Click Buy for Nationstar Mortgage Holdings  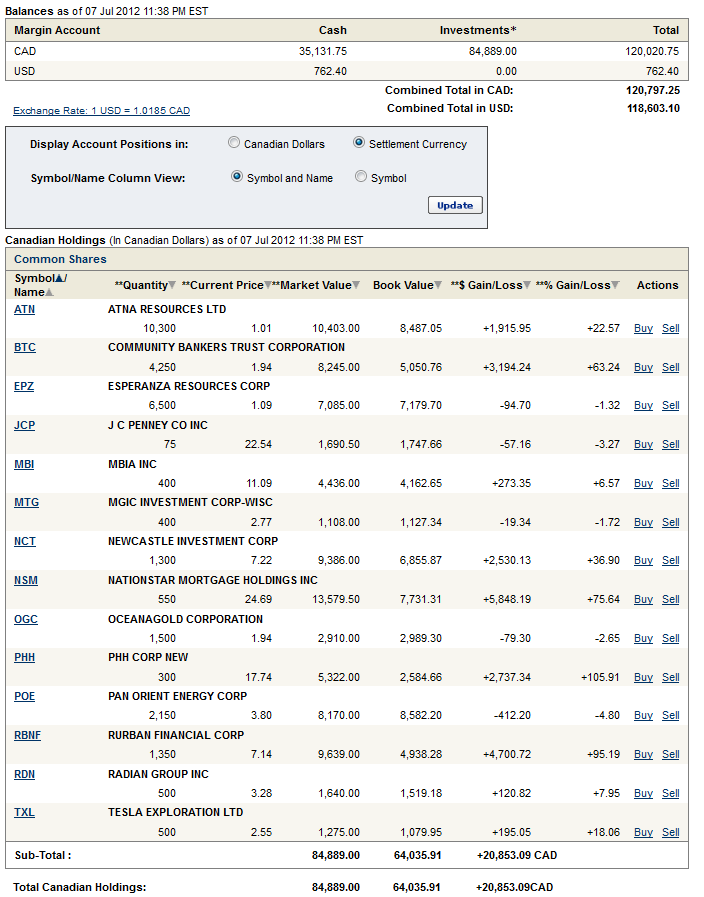(x=643, y=600)
